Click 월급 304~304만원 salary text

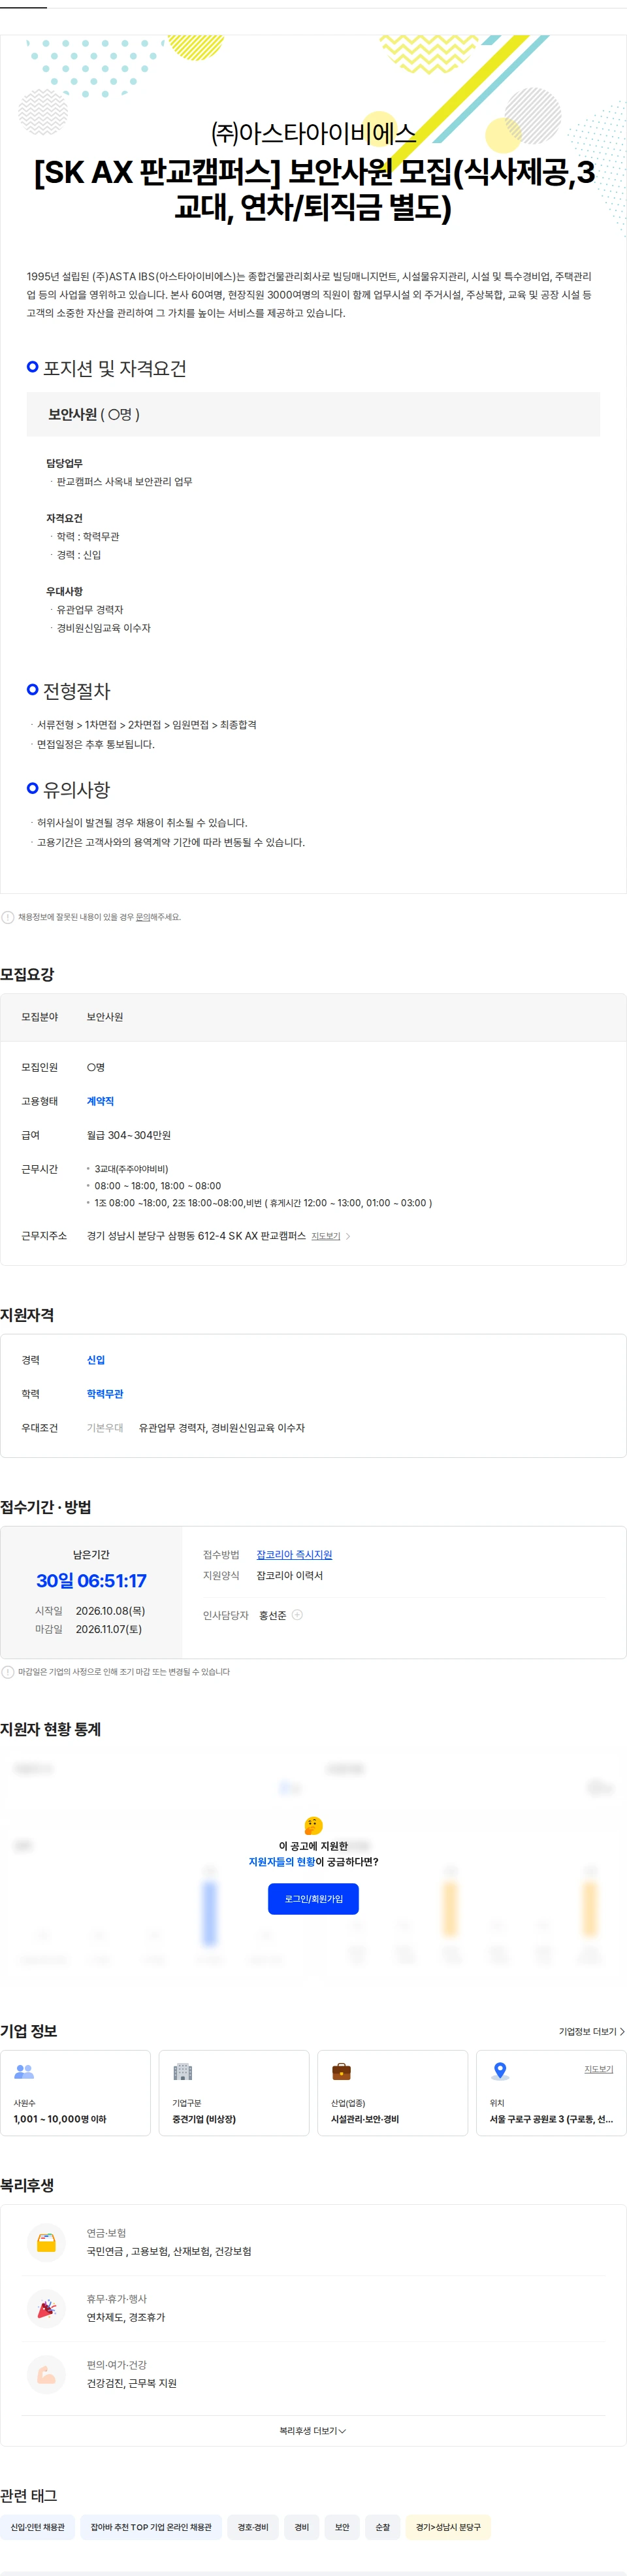[x=128, y=1135]
